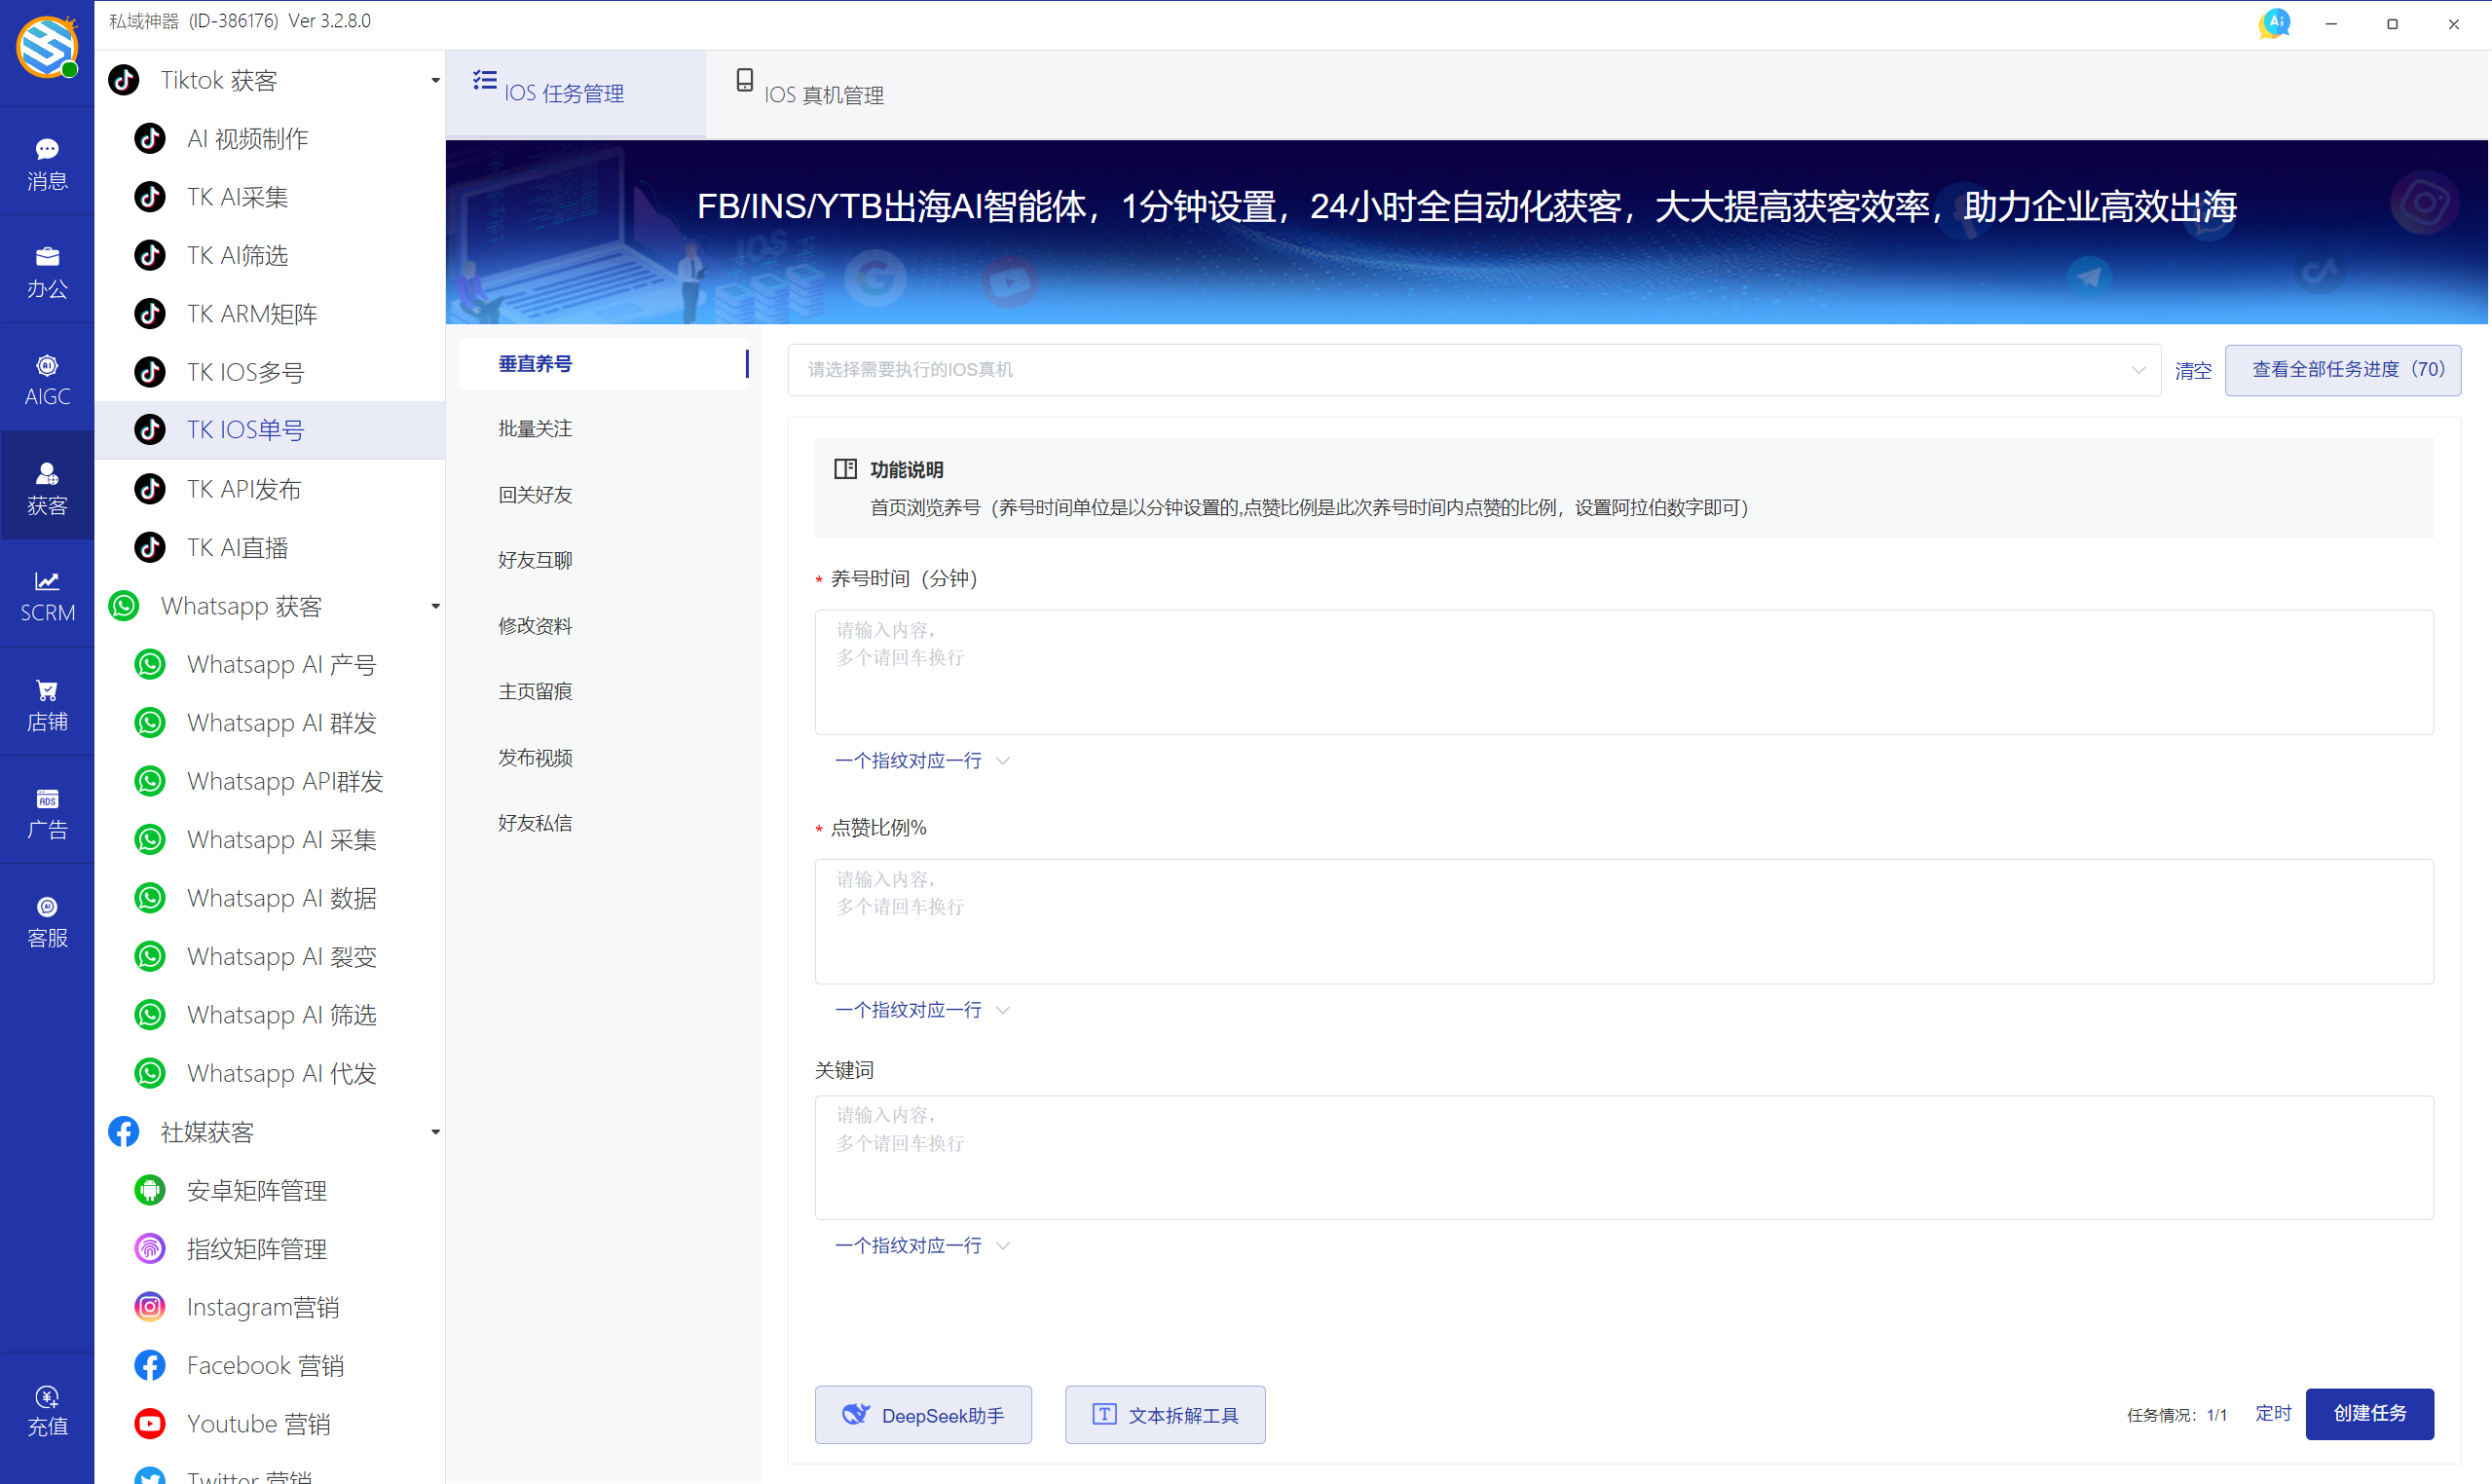Open 查看全部任务进度 (70)
2492x1484 pixels.
[2343, 369]
